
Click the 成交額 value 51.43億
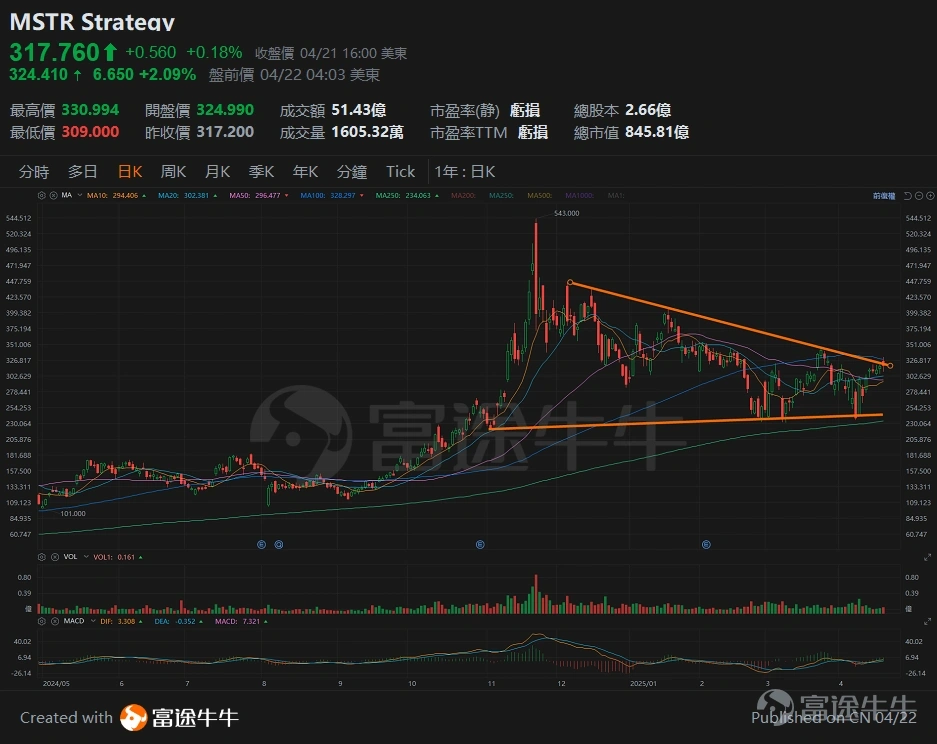[x=359, y=110]
